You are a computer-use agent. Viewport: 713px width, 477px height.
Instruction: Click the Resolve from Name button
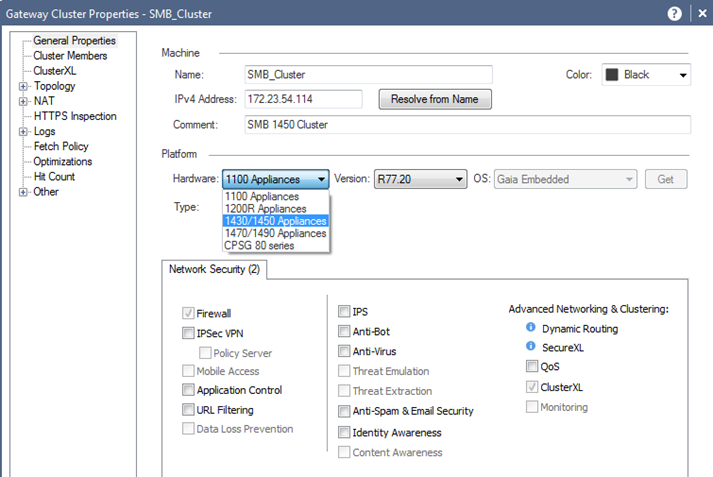tap(435, 99)
